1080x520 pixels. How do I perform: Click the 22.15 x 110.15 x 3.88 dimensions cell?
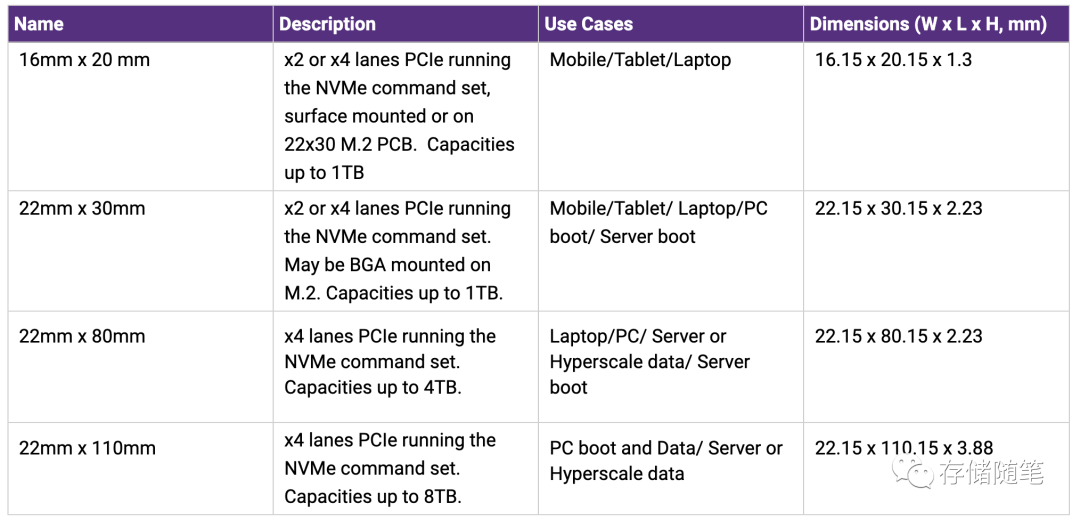pyautogui.click(x=936, y=468)
